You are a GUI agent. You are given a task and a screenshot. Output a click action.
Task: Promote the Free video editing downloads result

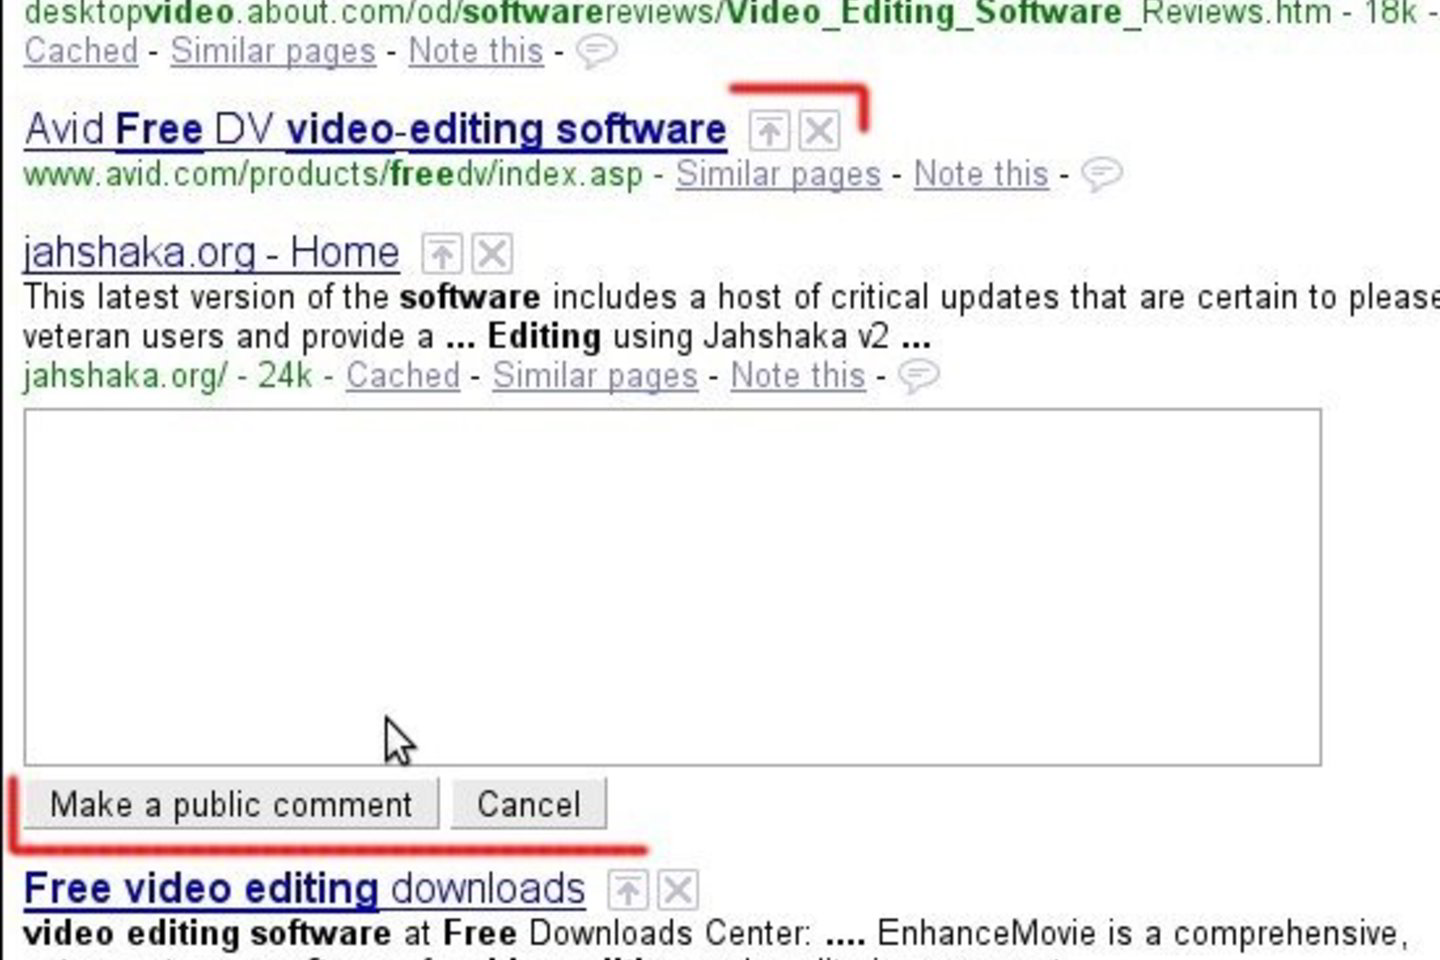coord(627,890)
